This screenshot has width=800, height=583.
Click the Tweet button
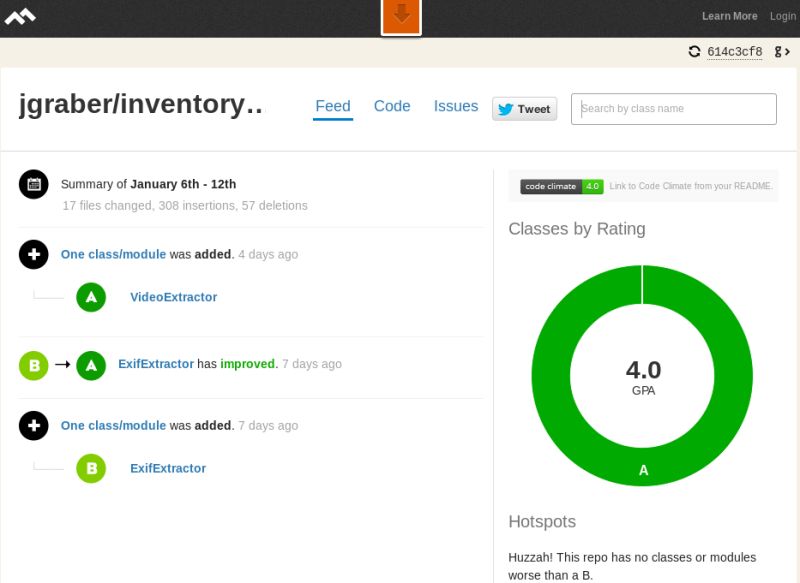(524, 109)
